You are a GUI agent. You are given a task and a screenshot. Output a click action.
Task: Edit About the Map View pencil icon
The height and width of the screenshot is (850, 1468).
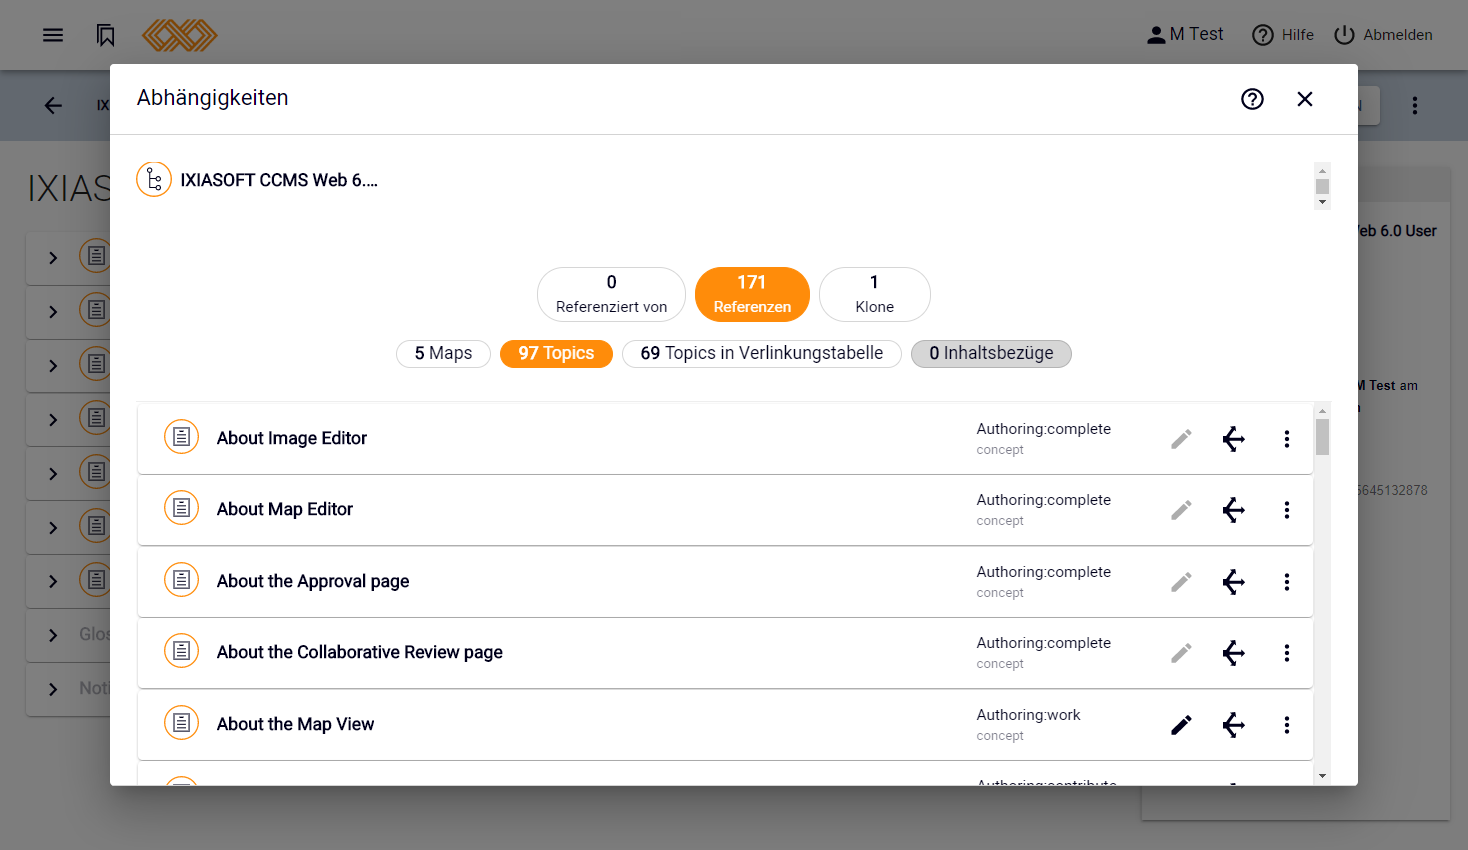1181,725
